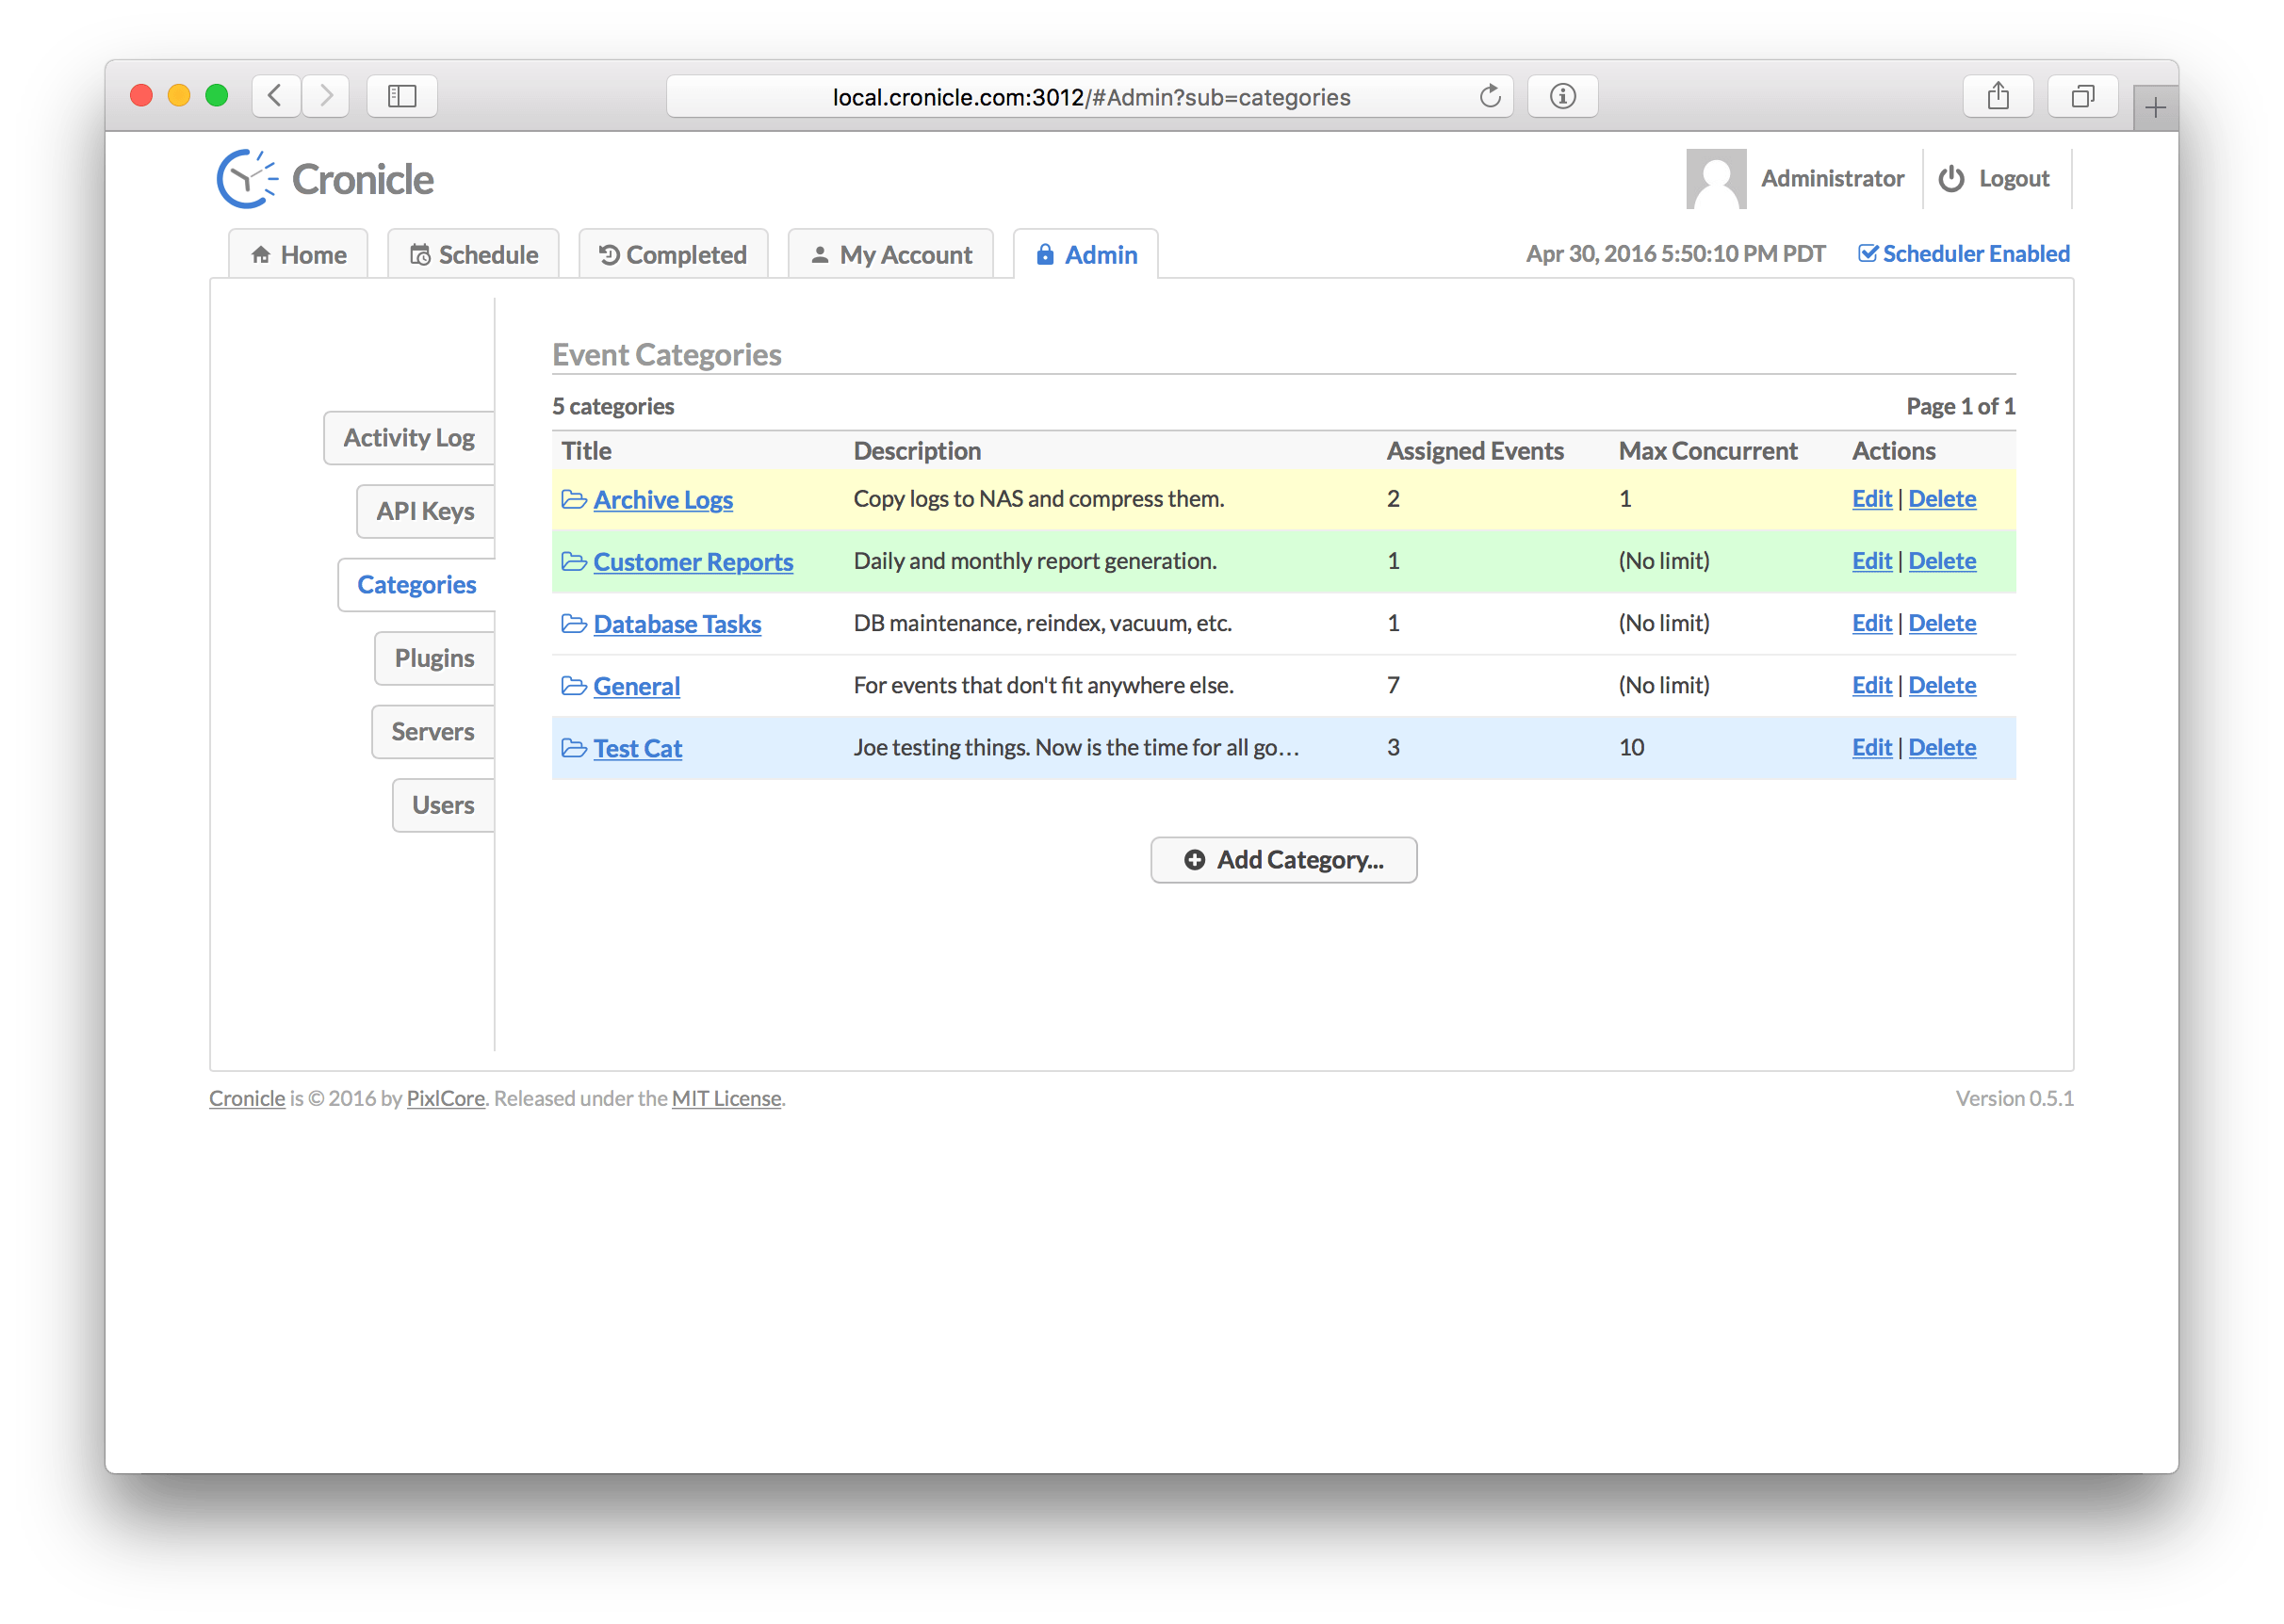Screen dimensions: 2284x1624
Task: Open the Activity Log sidebar tab
Action: (x=409, y=438)
